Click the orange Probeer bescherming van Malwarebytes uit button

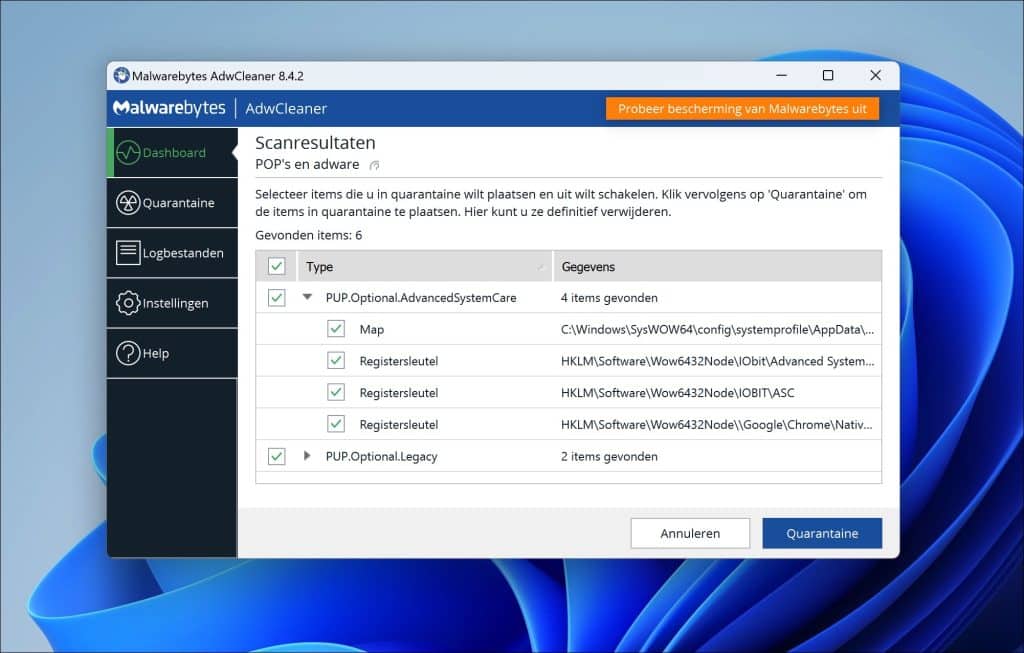[x=743, y=109]
